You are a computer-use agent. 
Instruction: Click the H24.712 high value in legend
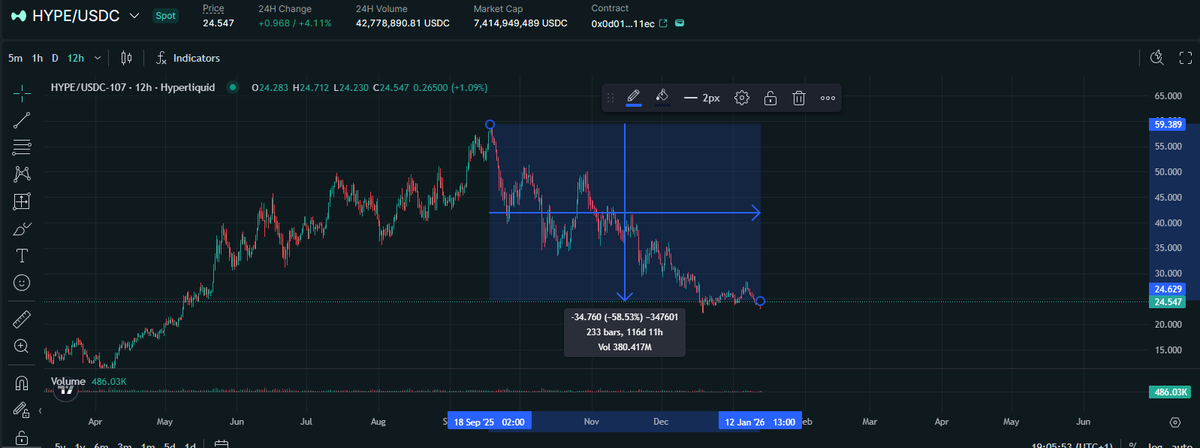pos(311,88)
